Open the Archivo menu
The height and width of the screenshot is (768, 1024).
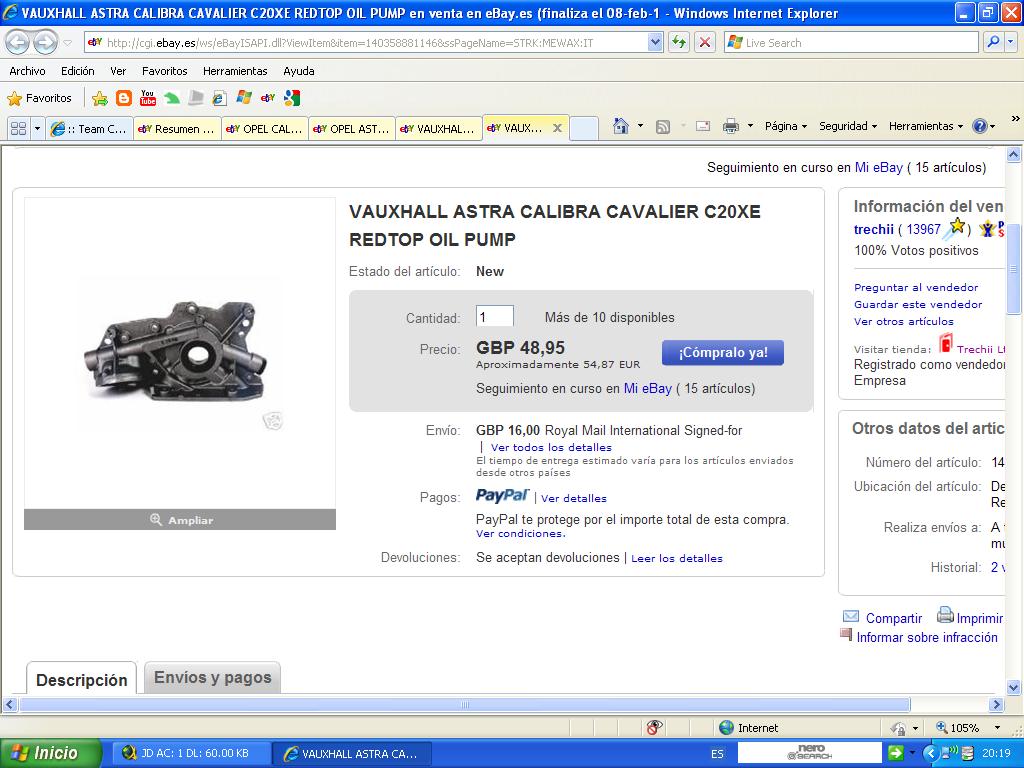(27, 71)
